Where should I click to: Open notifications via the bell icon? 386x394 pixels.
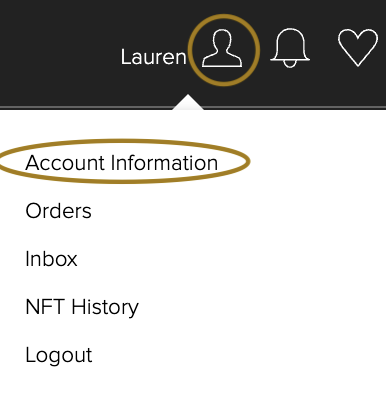click(290, 48)
